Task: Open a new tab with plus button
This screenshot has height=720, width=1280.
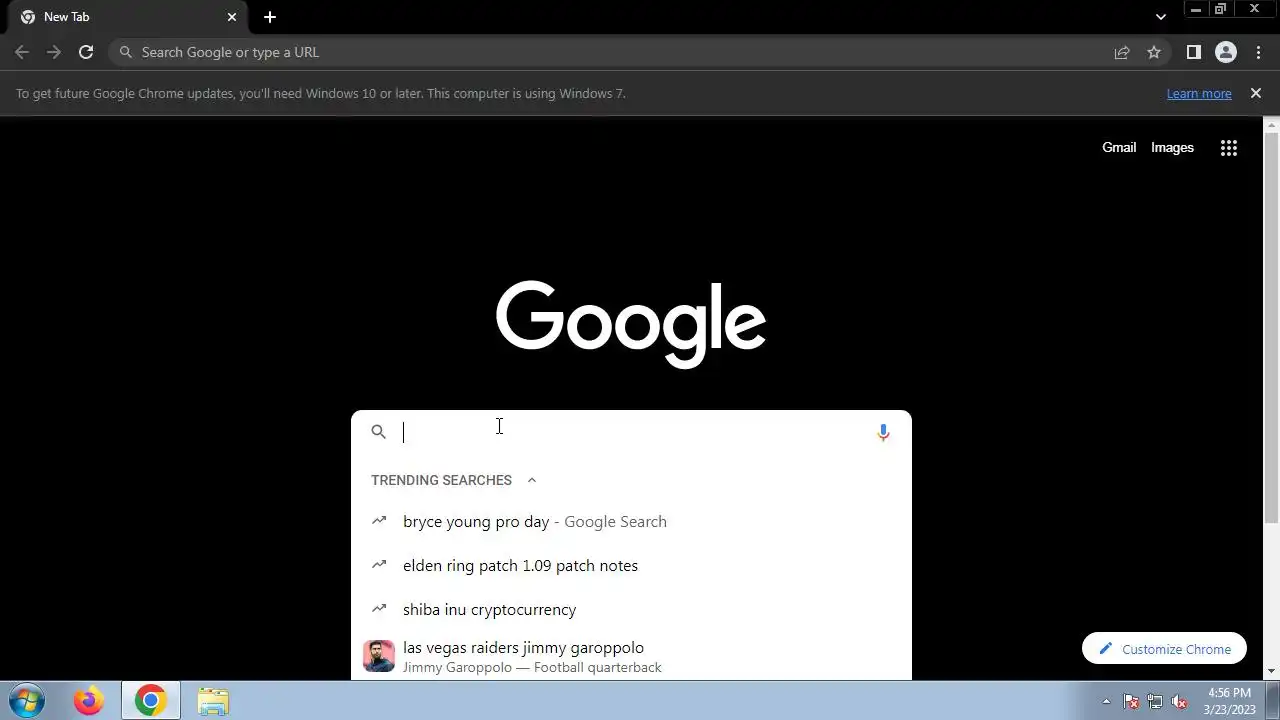Action: (x=270, y=17)
